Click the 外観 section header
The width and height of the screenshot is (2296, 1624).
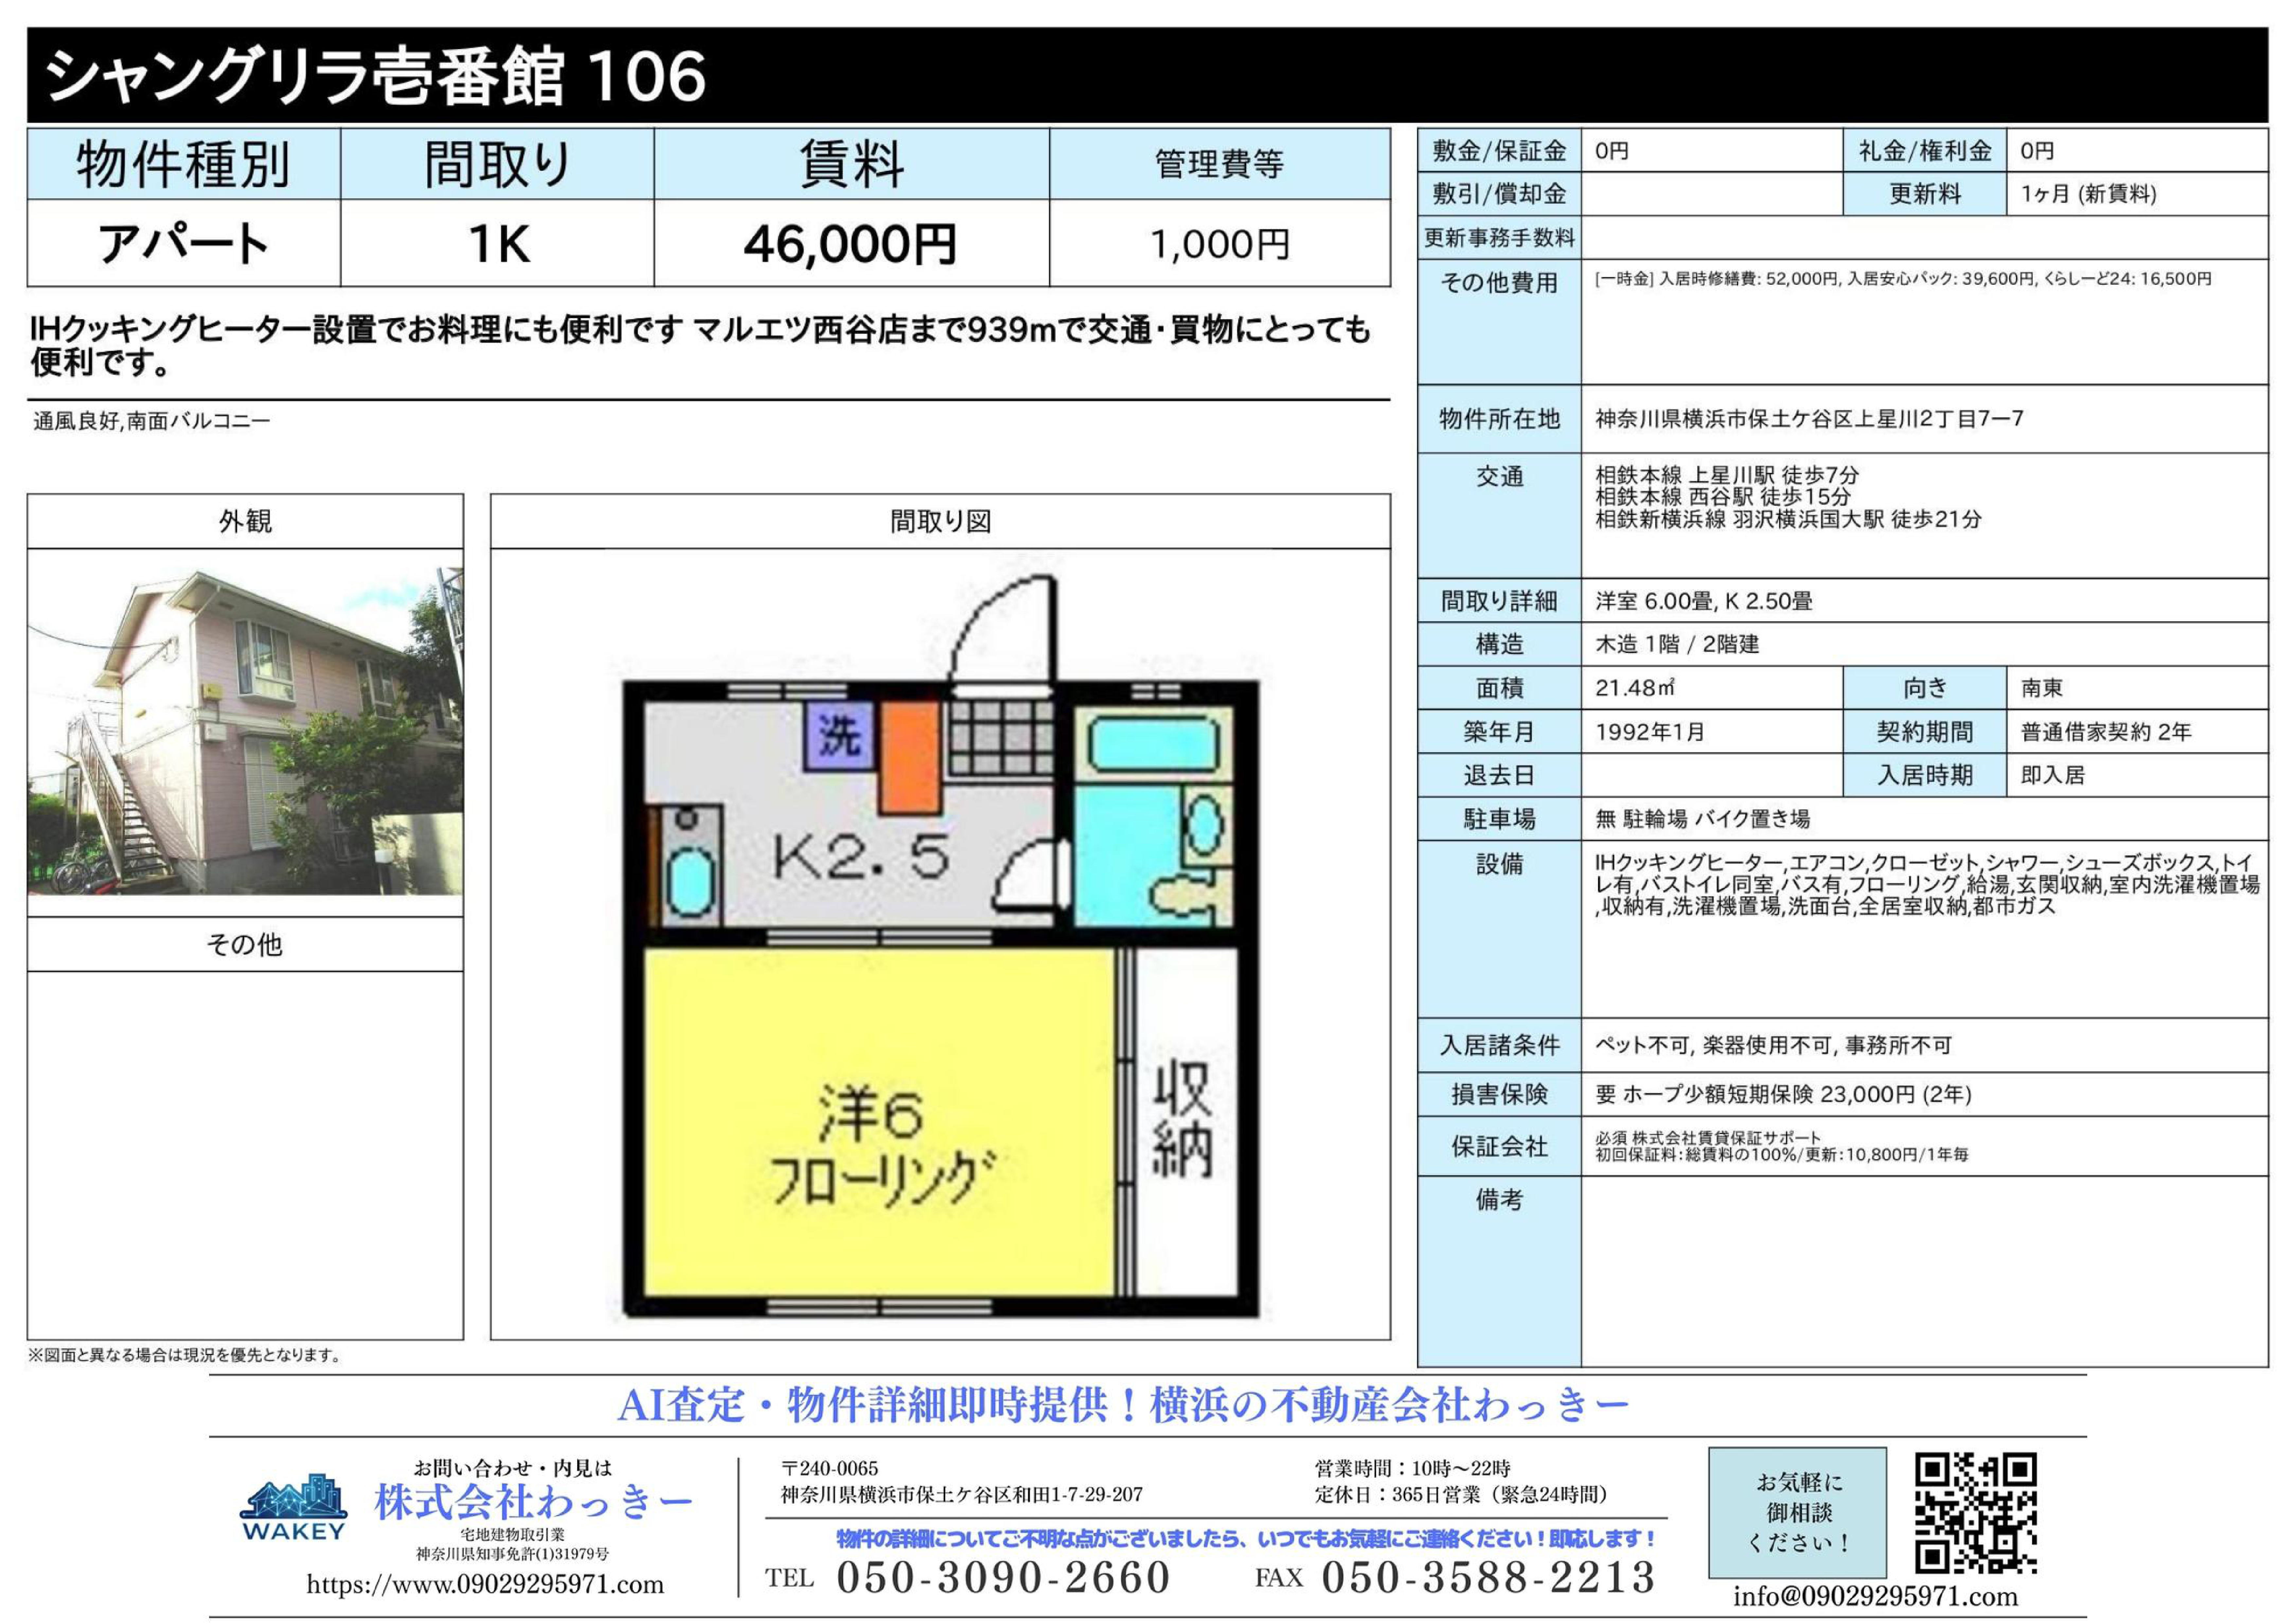point(245,521)
